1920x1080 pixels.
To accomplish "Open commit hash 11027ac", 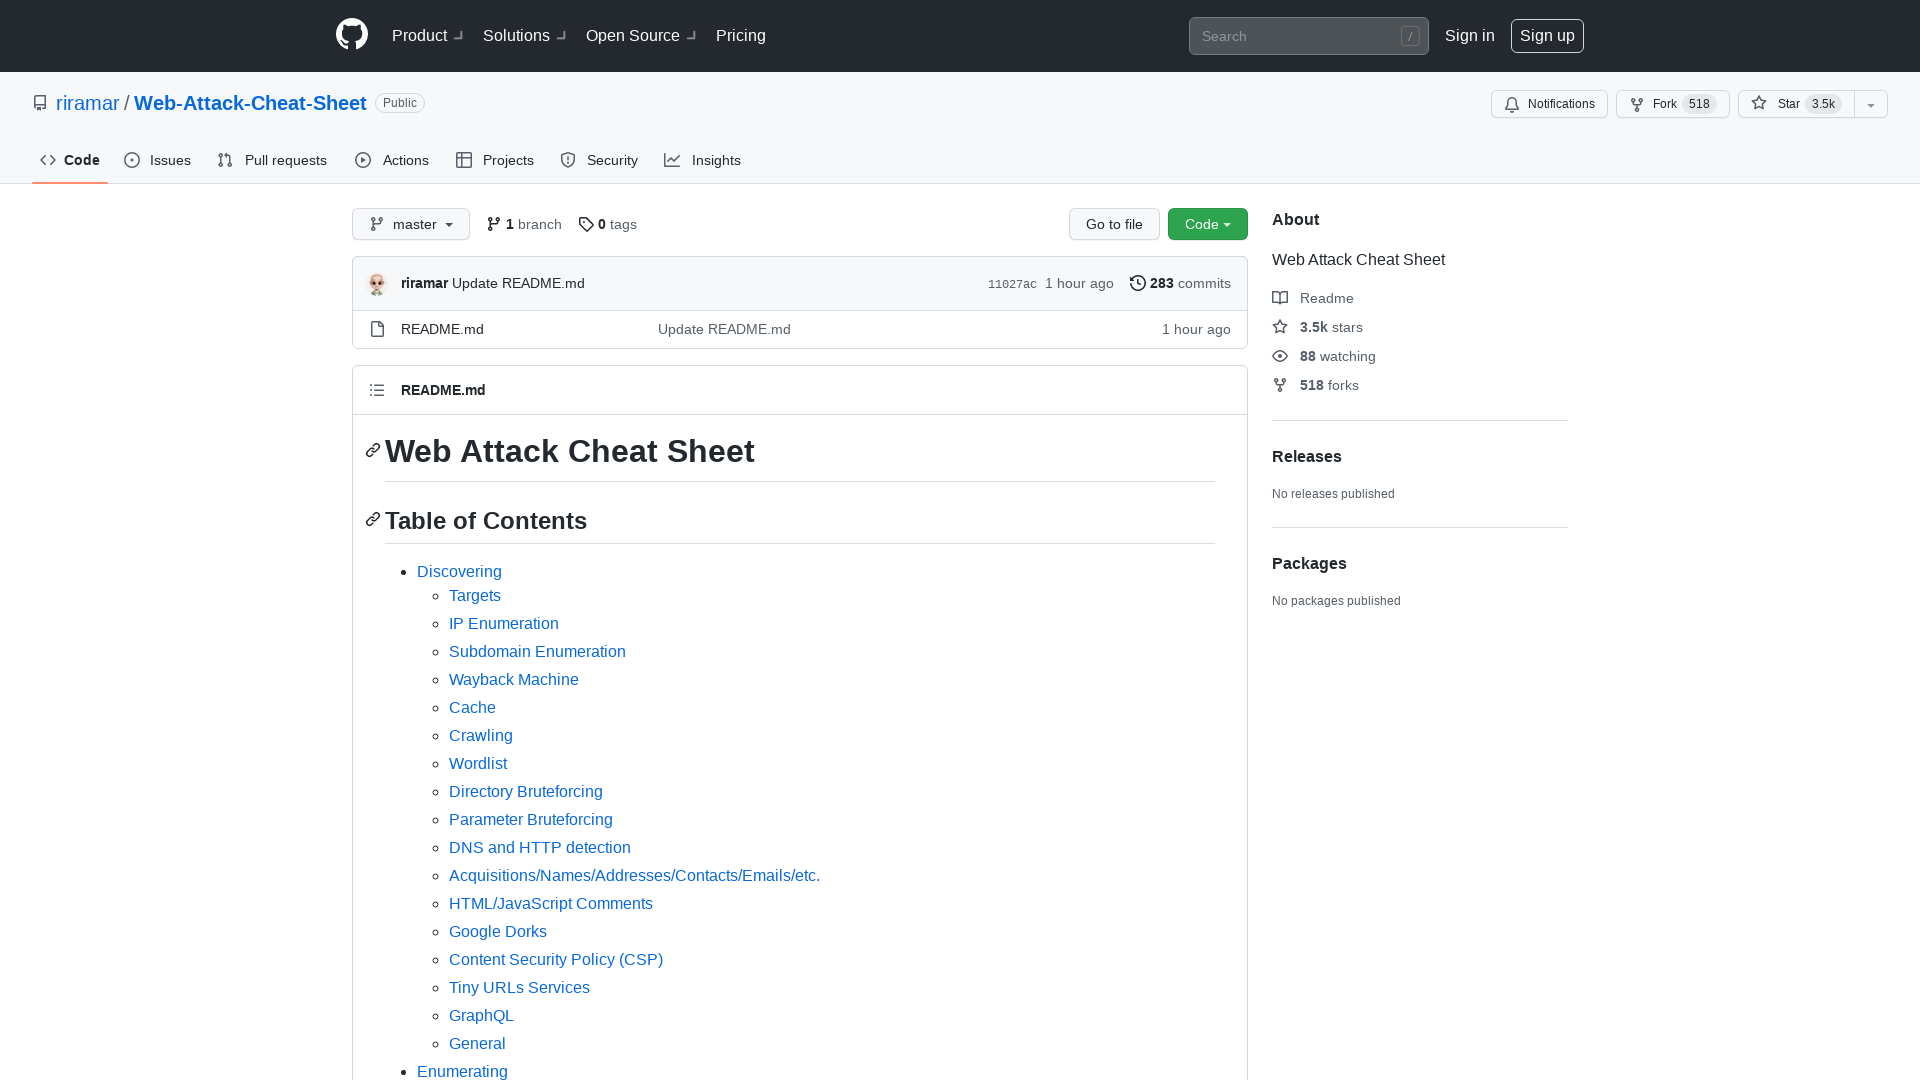I will click(1012, 284).
